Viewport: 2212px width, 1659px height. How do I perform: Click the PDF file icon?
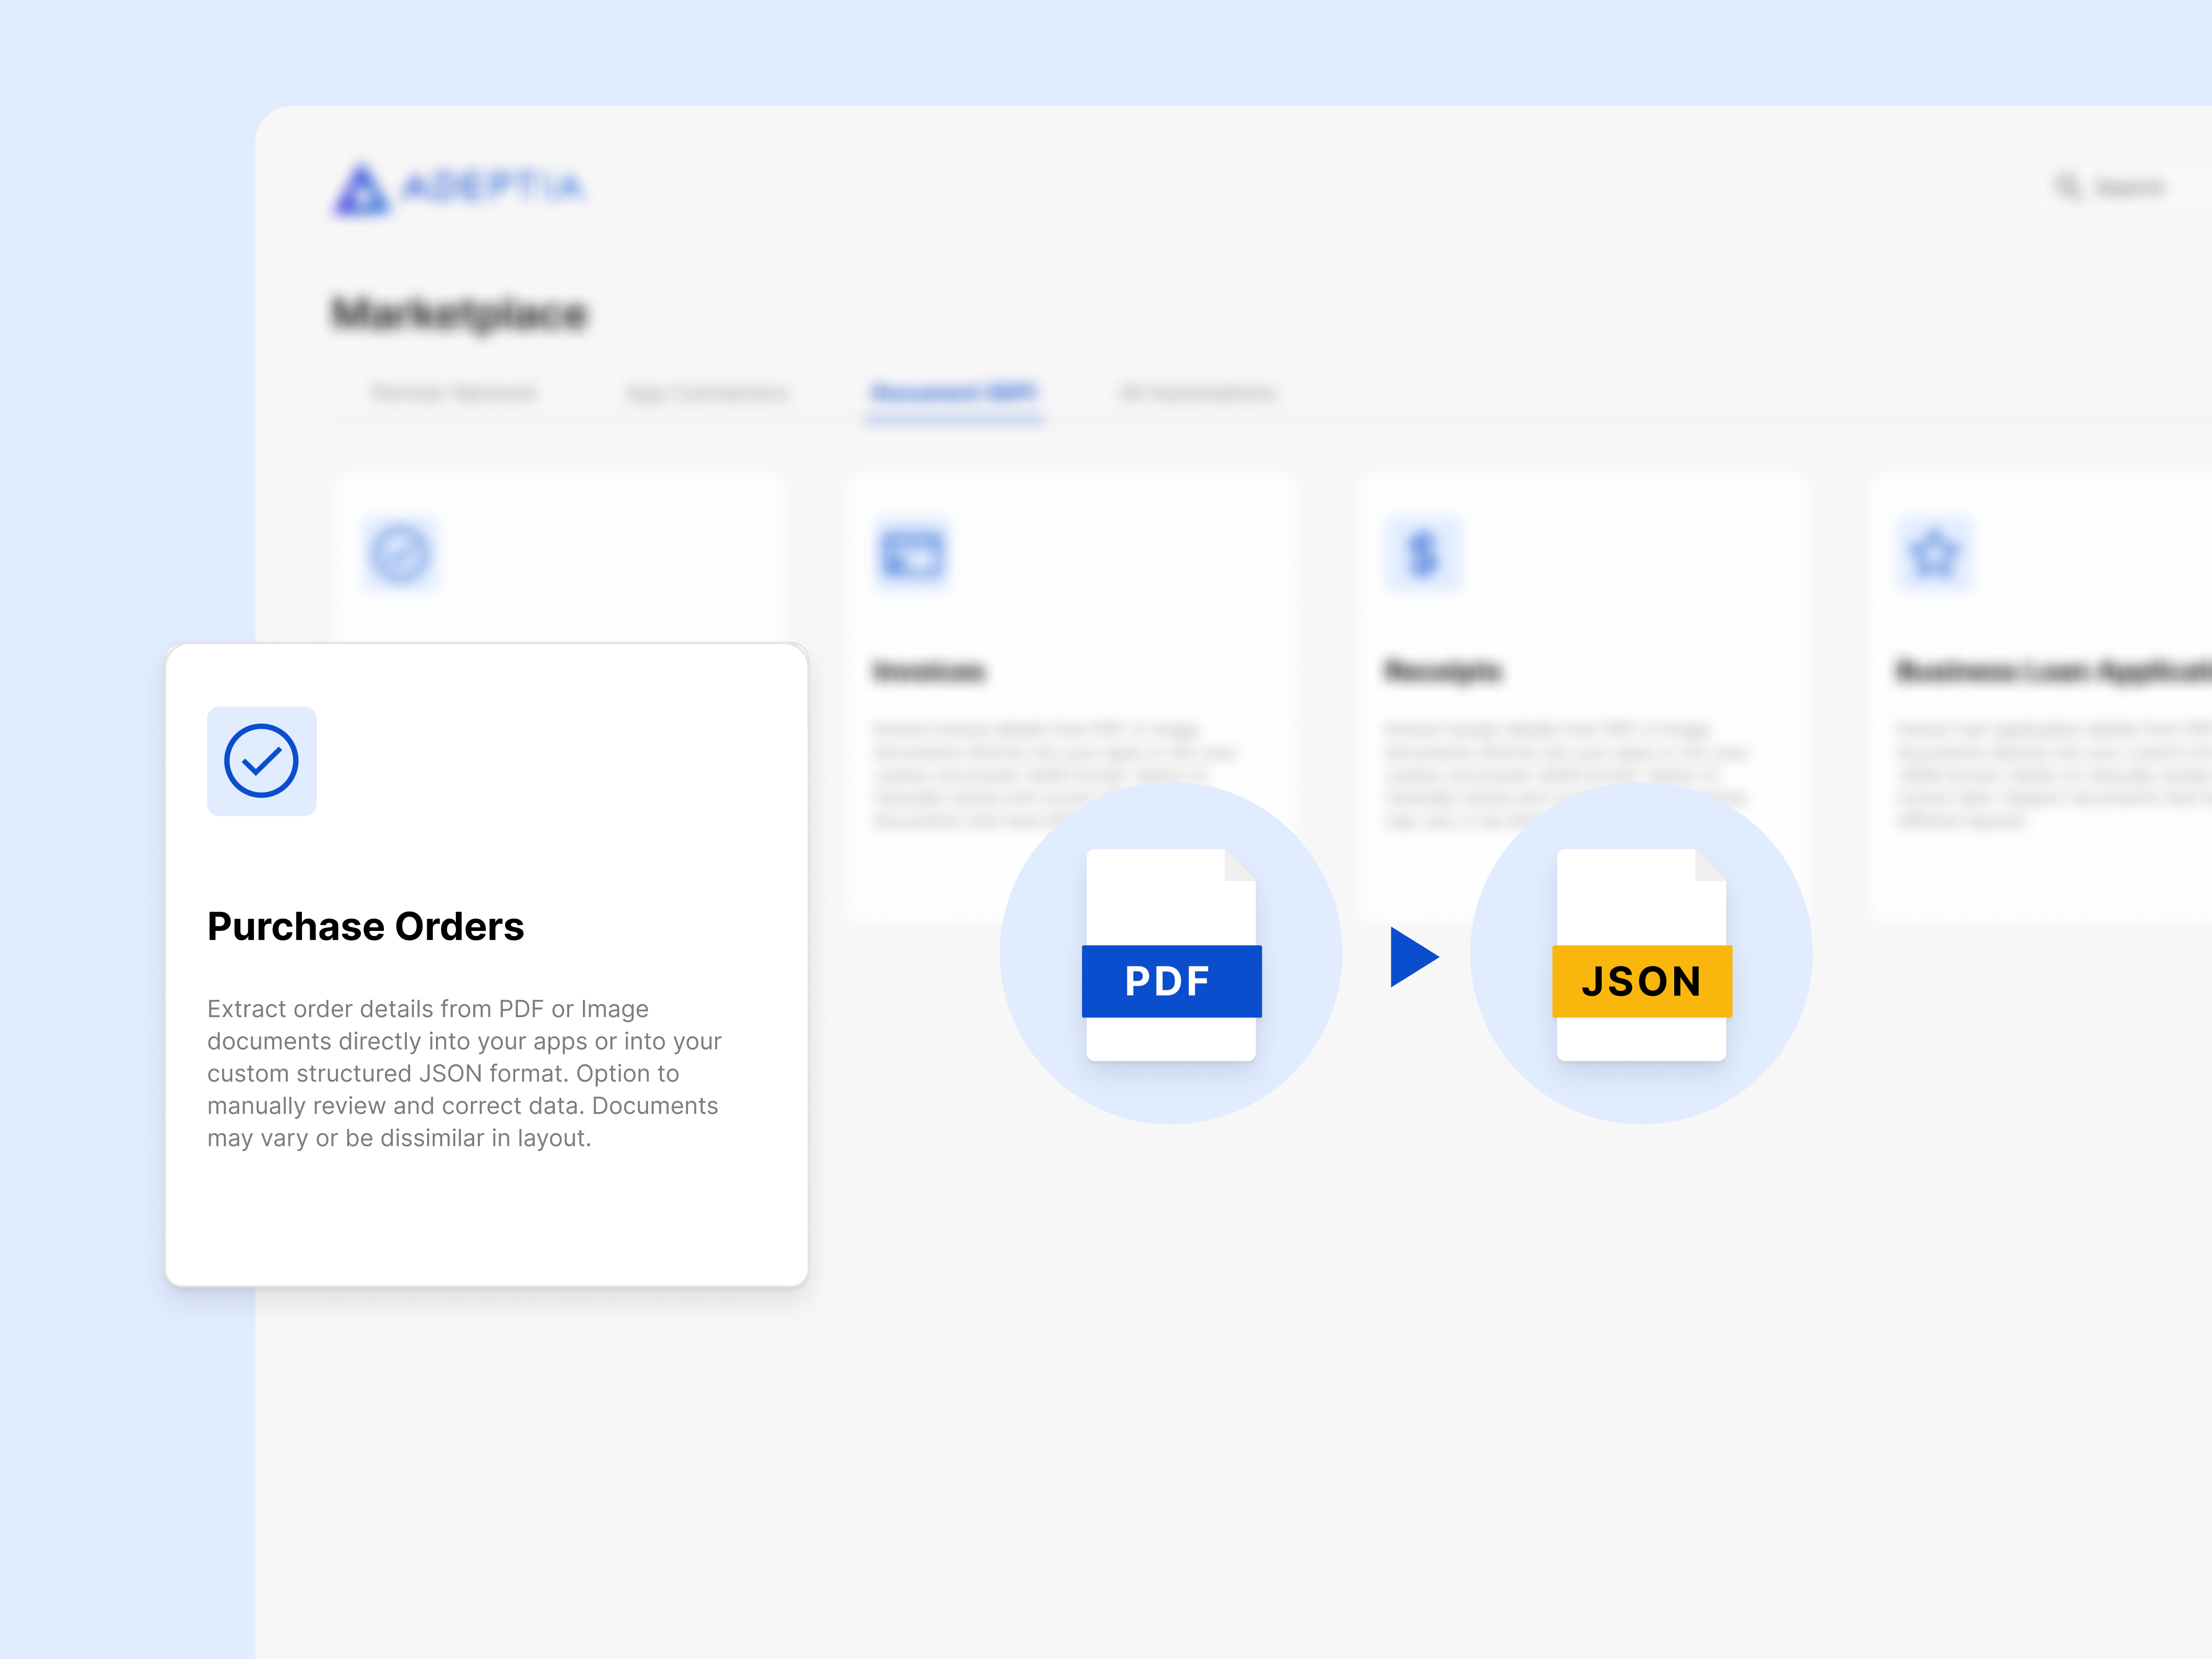click(1171, 955)
